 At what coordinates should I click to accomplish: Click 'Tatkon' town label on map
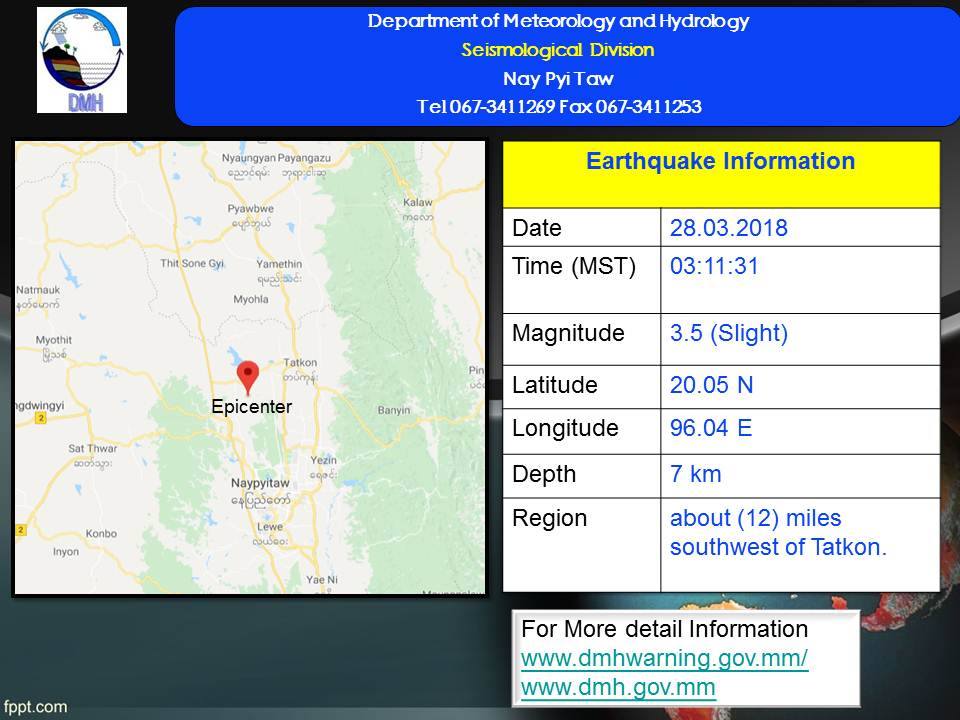tap(300, 362)
